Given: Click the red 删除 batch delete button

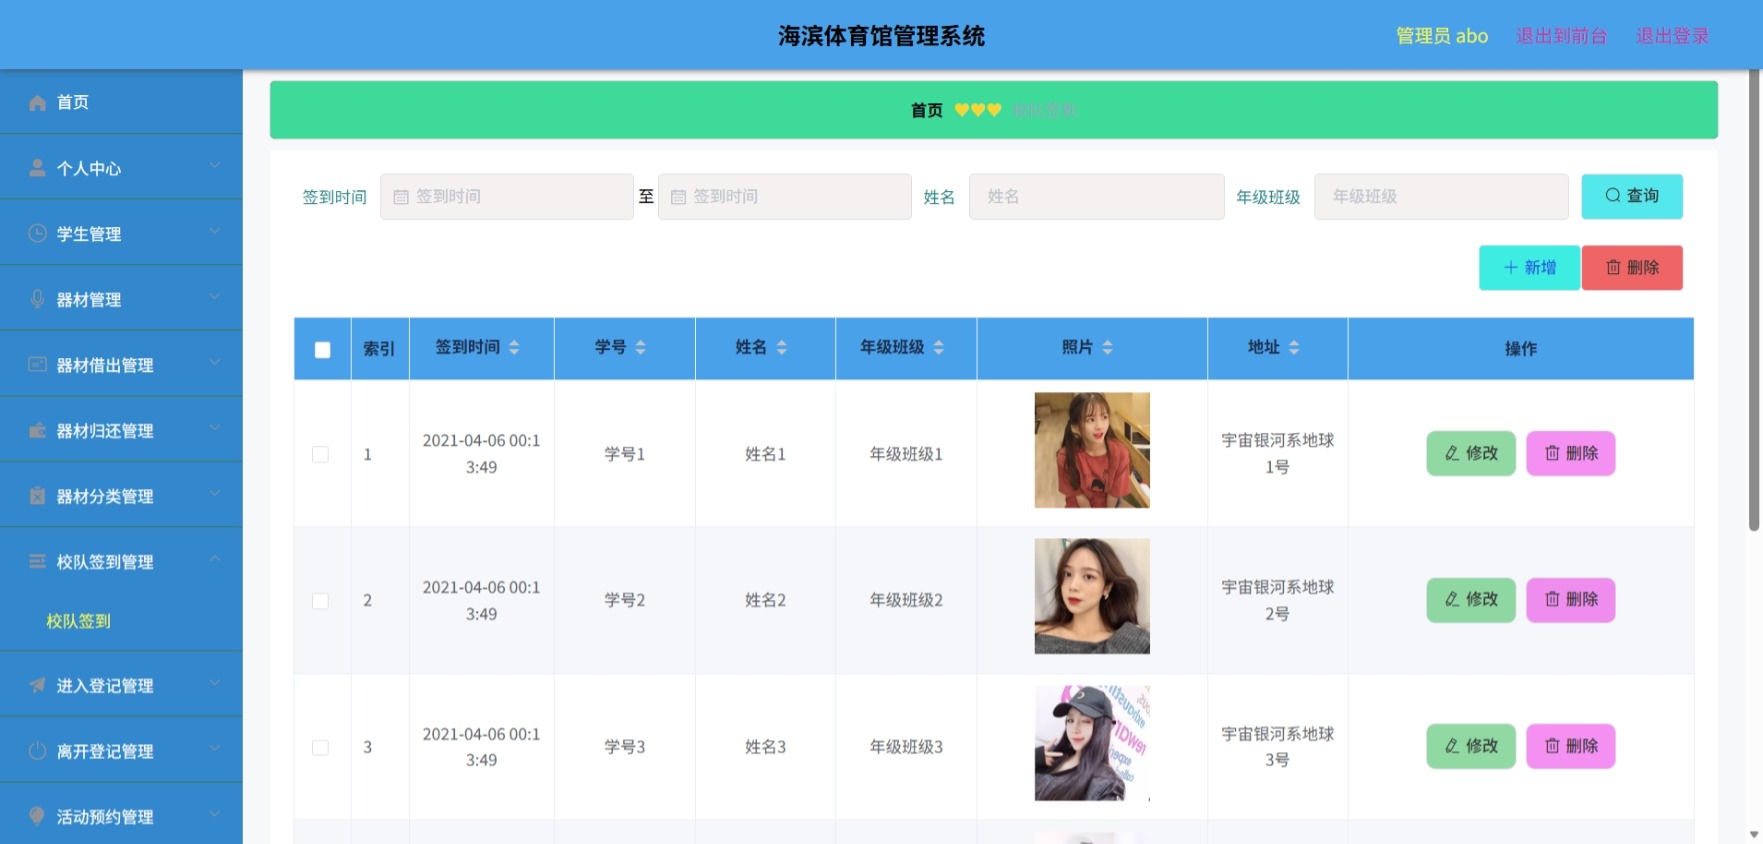Looking at the screenshot, I should (1632, 268).
